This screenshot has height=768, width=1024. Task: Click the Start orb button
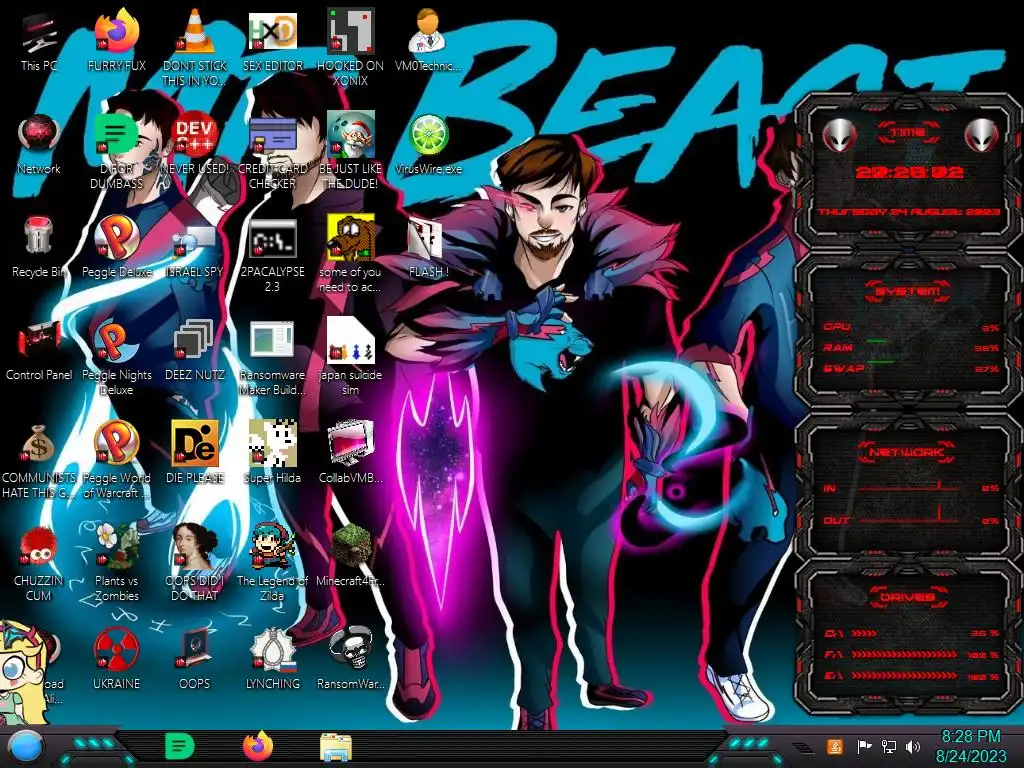[24, 748]
